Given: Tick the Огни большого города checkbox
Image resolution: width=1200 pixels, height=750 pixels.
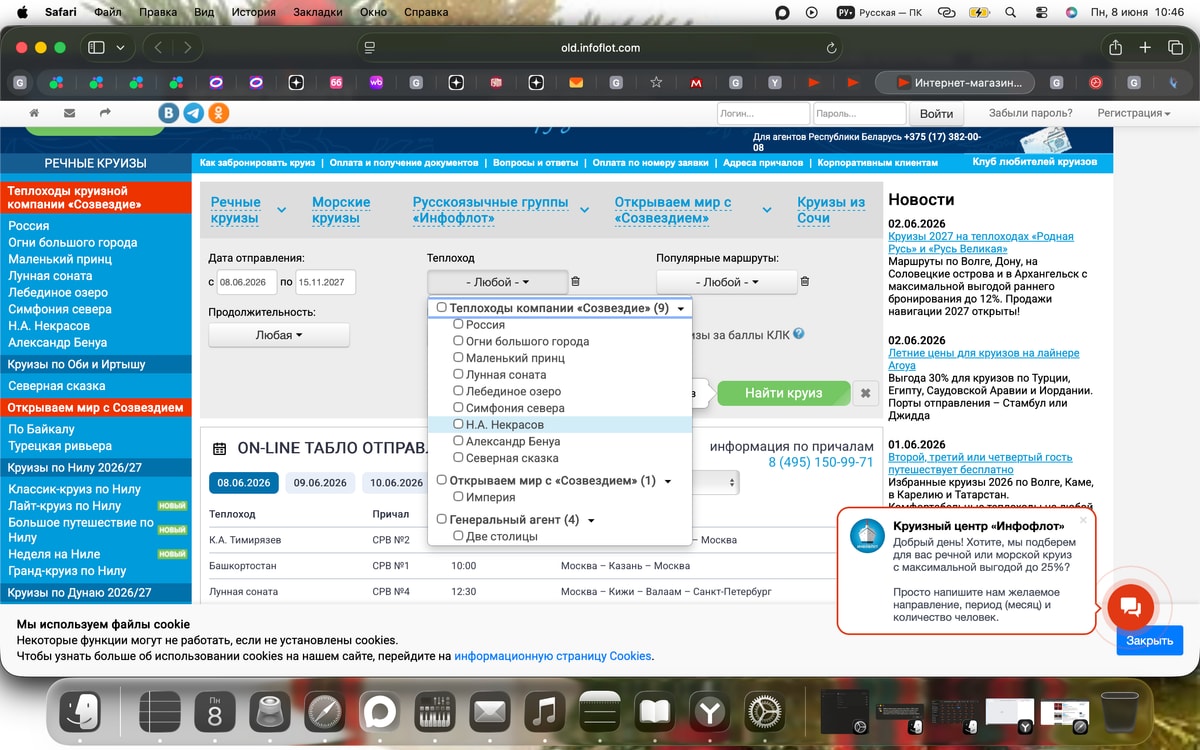Looking at the screenshot, I should coord(458,341).
